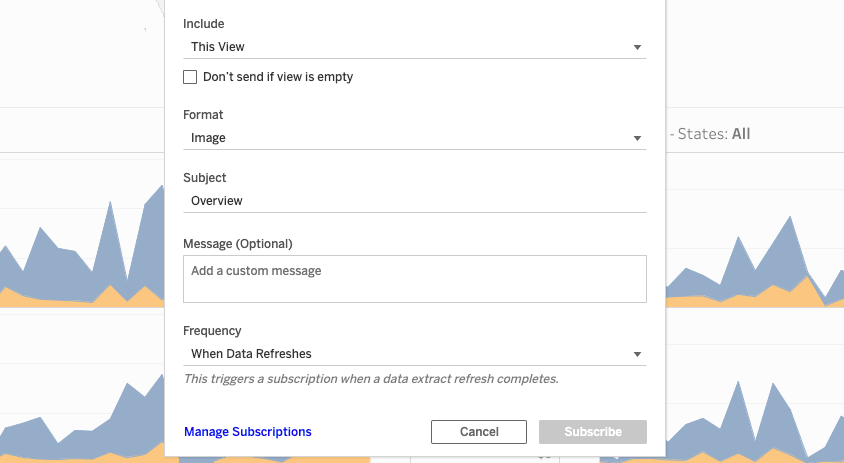Click the arrow icon of Frequency field

(637, 354)
